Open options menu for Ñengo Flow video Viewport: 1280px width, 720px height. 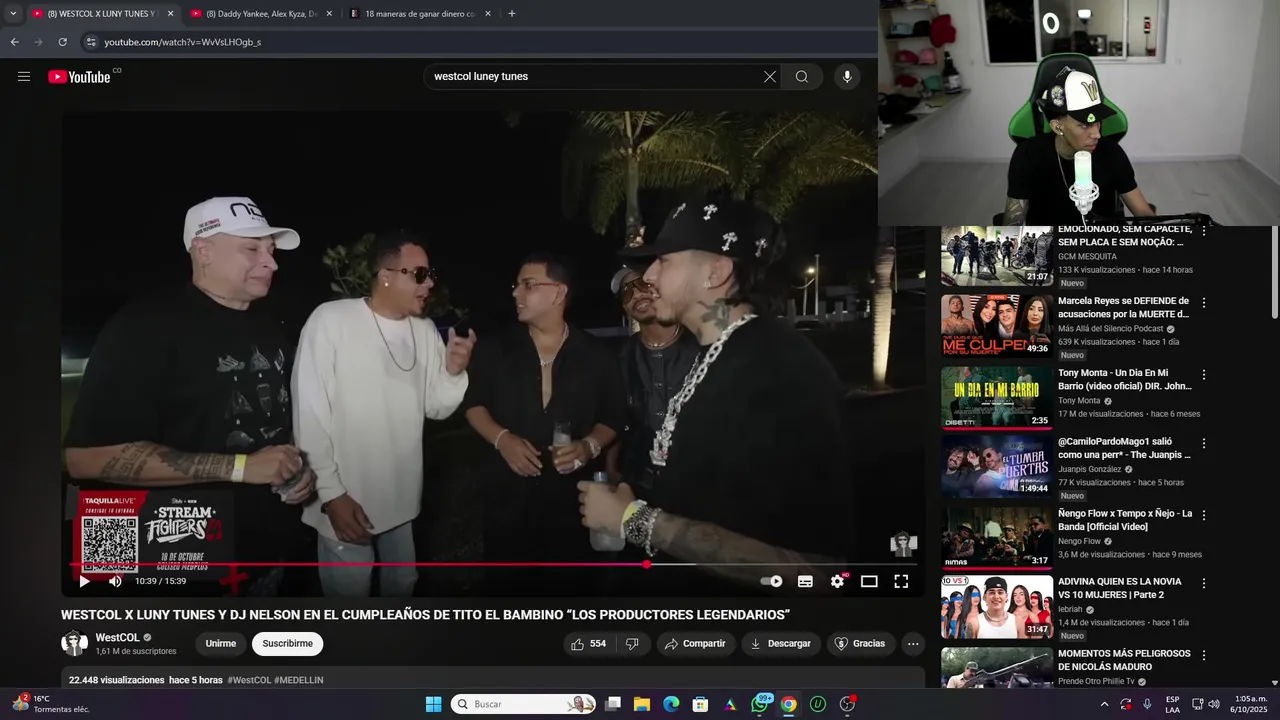pyautogui.click(x=1204, y=516)
